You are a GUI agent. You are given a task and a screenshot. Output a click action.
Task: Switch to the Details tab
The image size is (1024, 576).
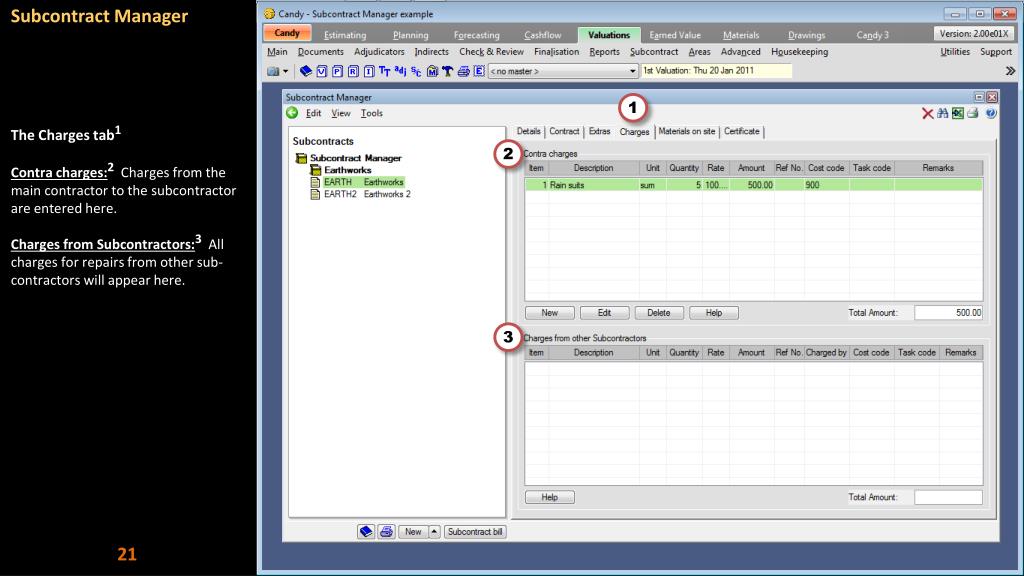click(528, 131)
